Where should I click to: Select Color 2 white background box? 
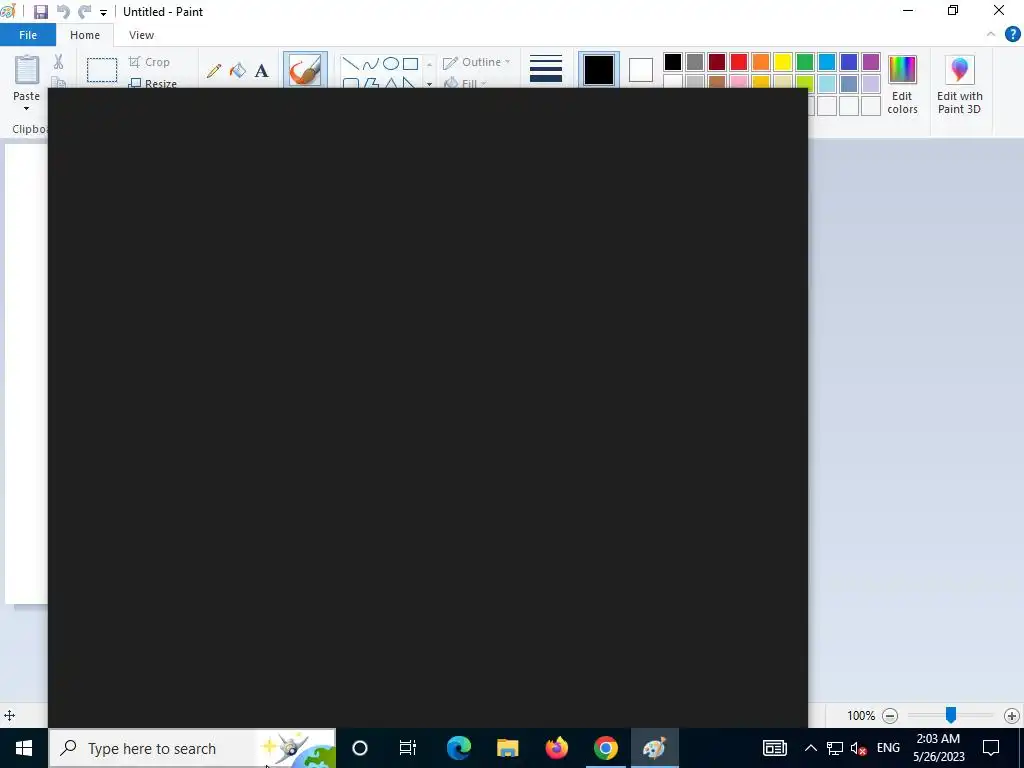tap(641, 70)
